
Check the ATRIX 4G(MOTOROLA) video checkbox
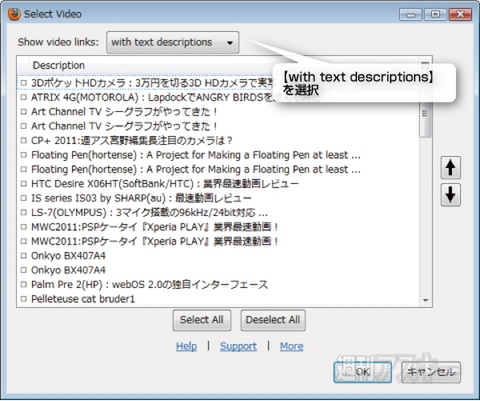point(23,97)
